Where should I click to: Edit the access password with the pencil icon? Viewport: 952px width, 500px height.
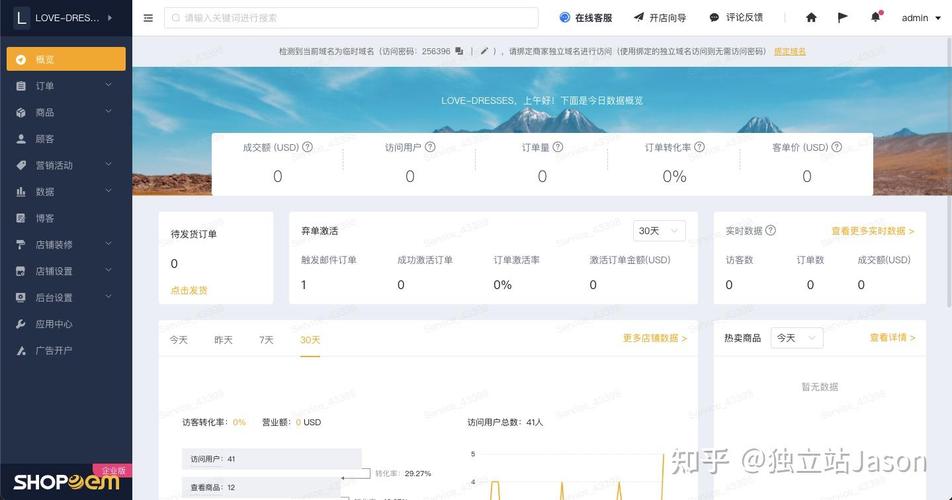click(484, 52)
